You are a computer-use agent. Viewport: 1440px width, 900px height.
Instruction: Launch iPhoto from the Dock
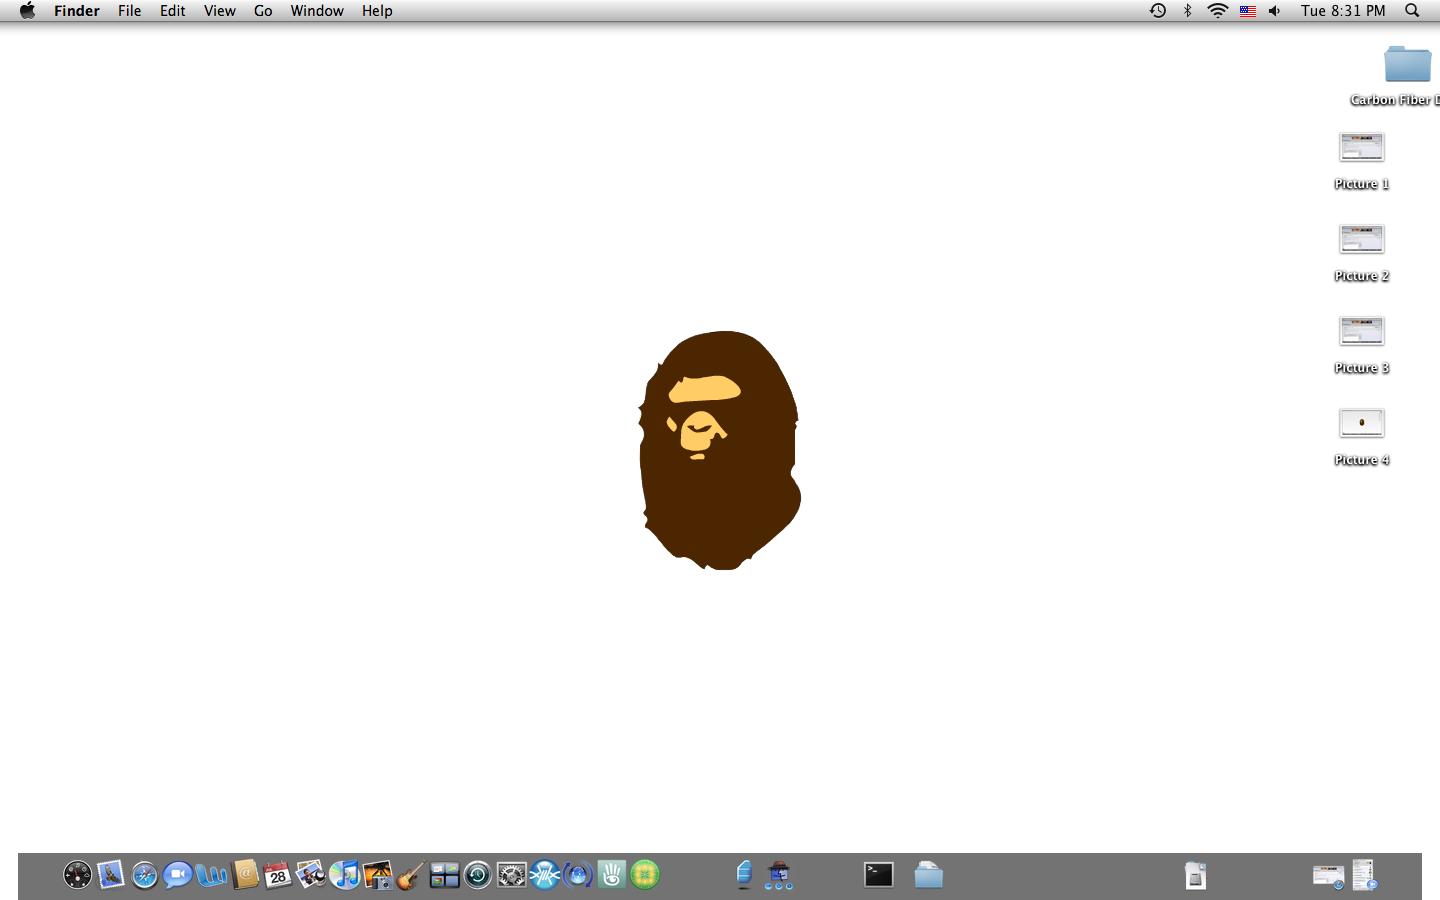(x=378, y=875)
